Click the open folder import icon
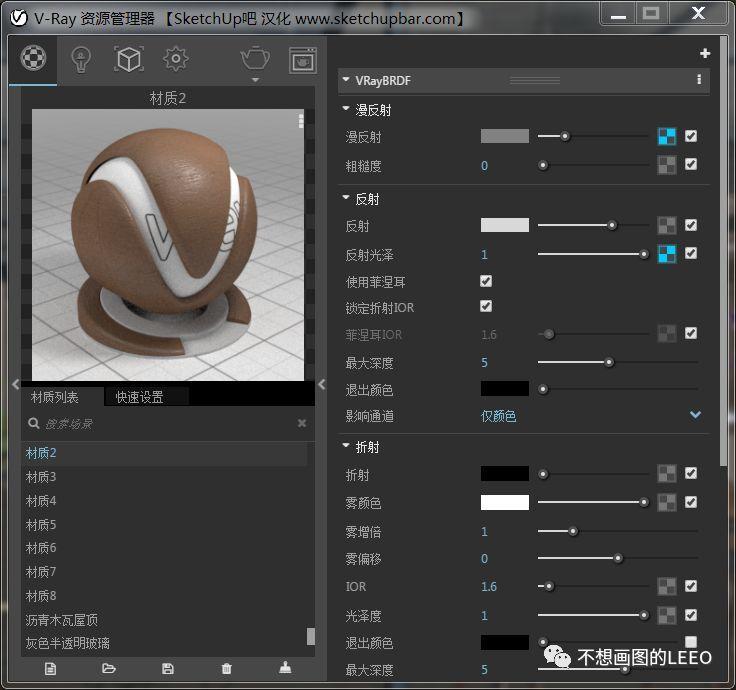 [x=109, y=668]
